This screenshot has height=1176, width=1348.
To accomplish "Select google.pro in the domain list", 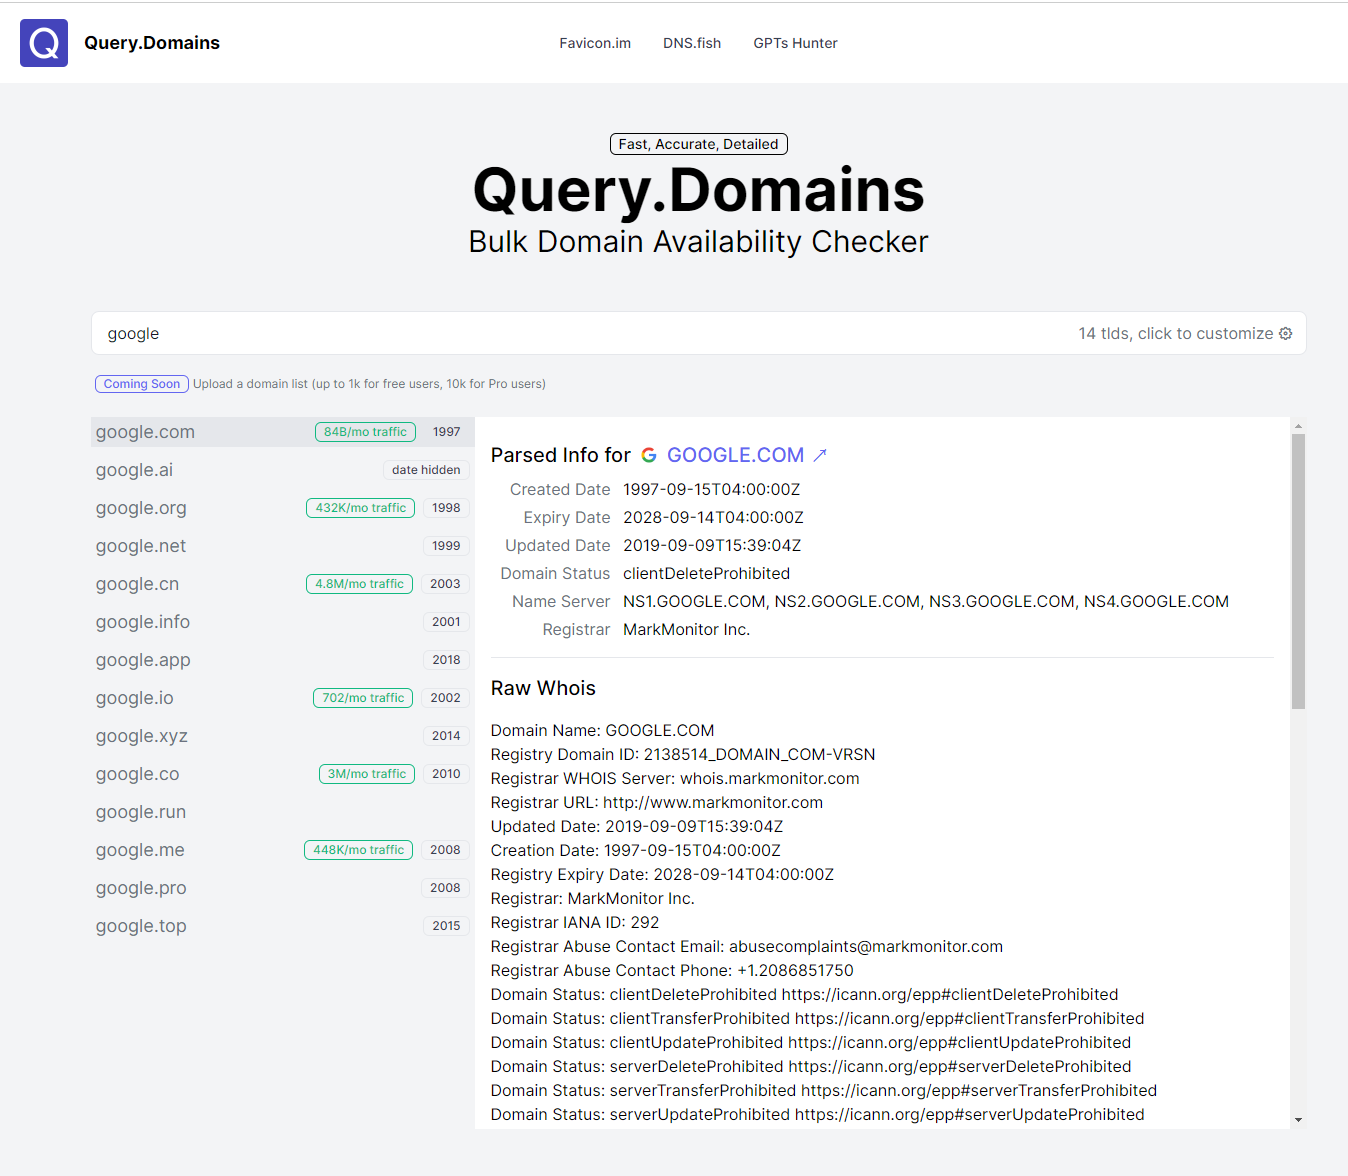I will [283, 888].
